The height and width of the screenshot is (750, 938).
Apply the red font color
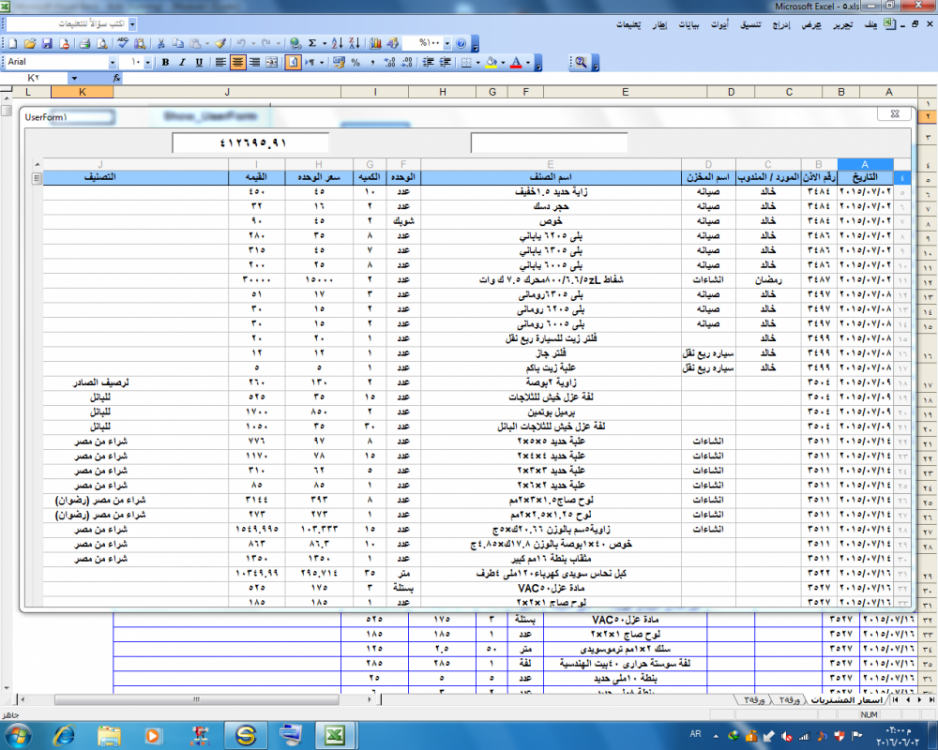point(516,62)
